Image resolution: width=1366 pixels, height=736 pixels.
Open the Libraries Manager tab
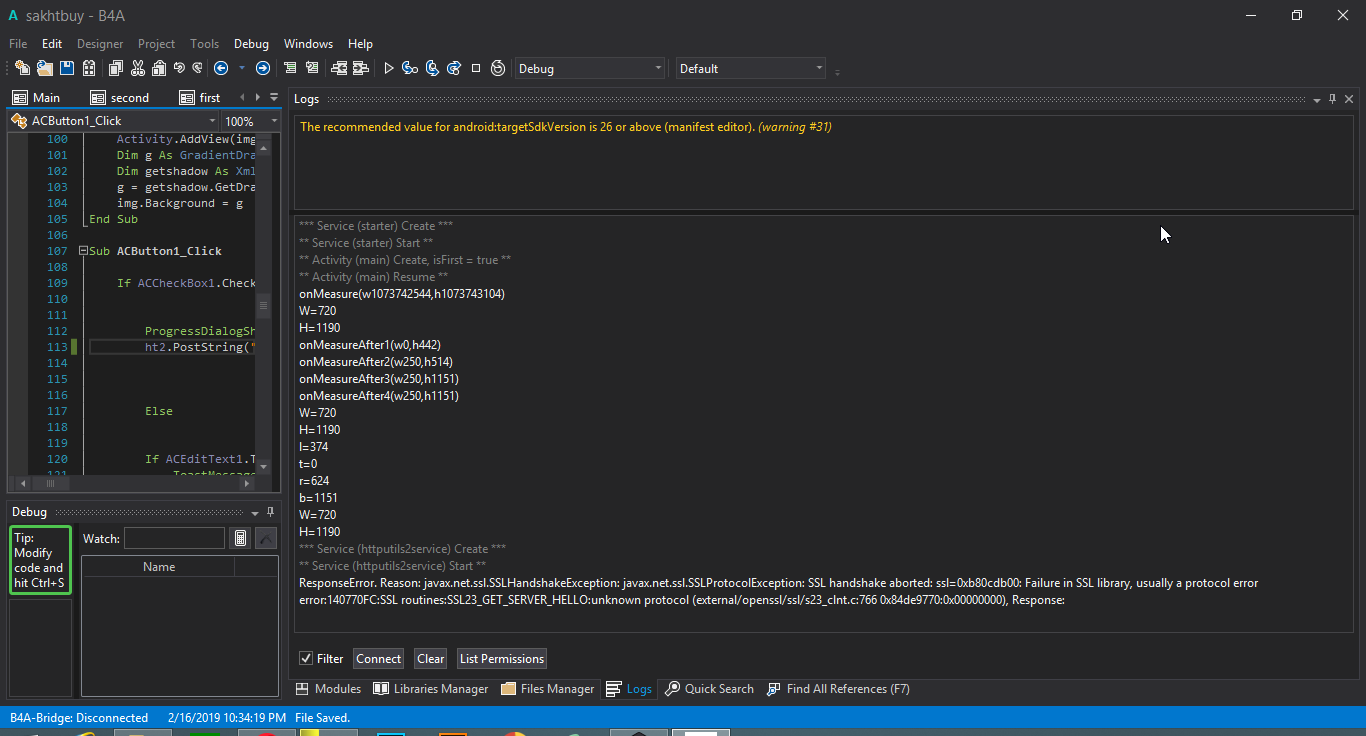[x=430, y=689]
